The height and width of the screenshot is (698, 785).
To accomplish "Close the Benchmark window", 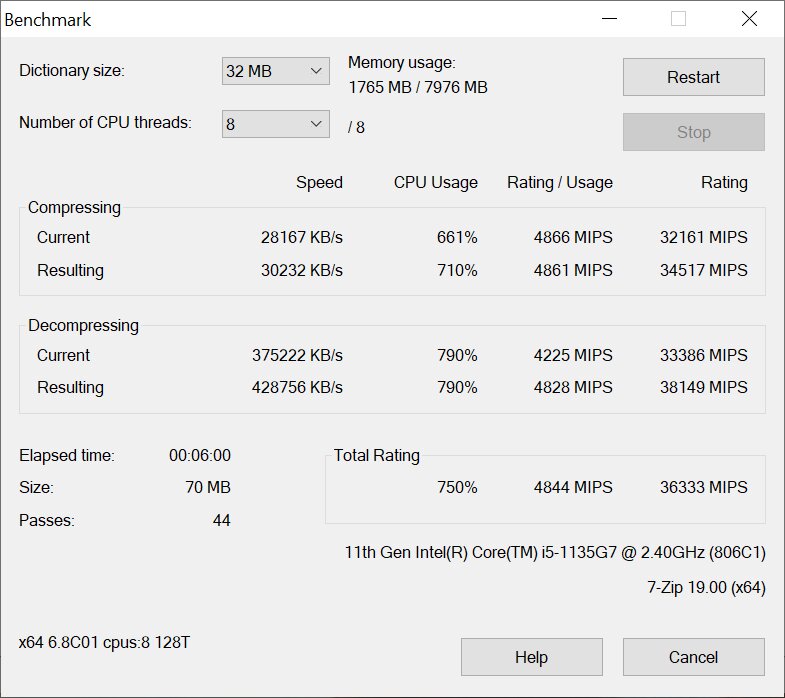I will 748,19.
